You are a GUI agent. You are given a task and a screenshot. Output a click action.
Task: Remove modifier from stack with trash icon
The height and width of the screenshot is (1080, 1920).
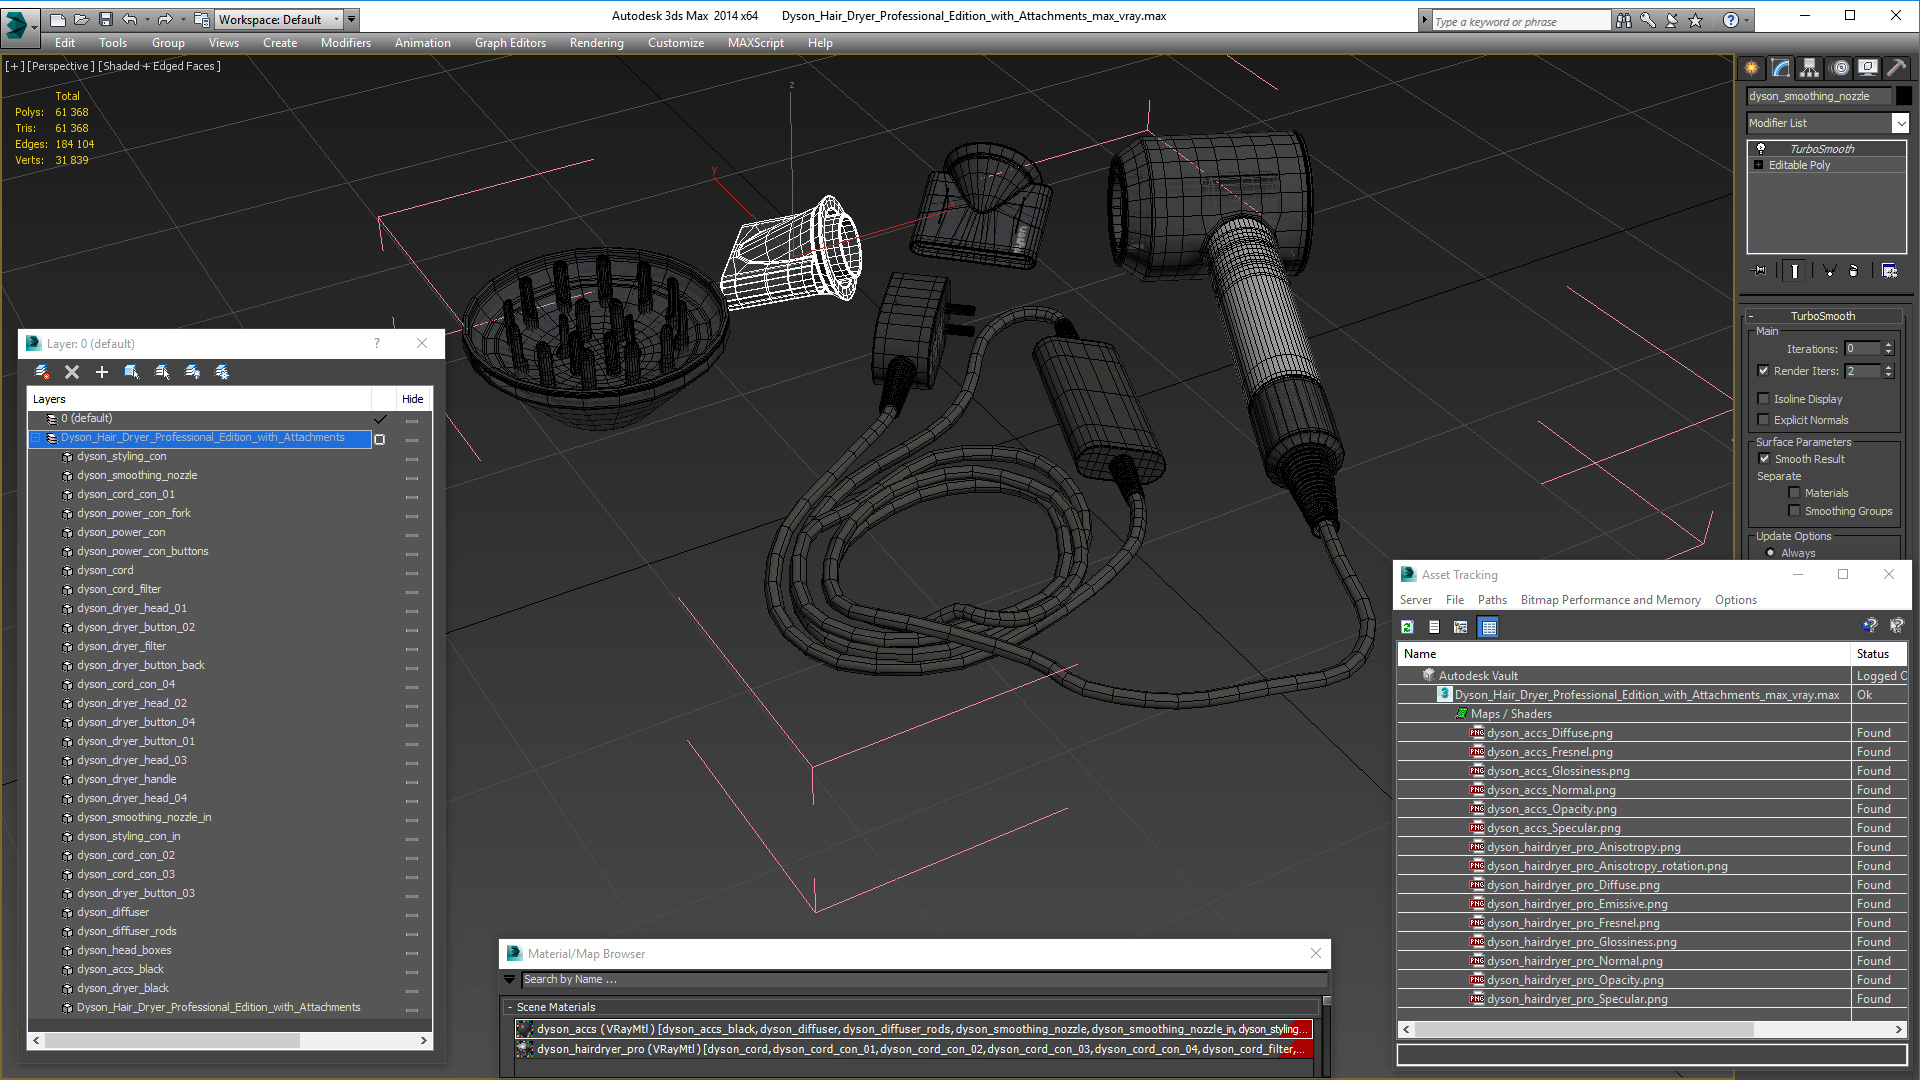click(x=1853, y=270)
